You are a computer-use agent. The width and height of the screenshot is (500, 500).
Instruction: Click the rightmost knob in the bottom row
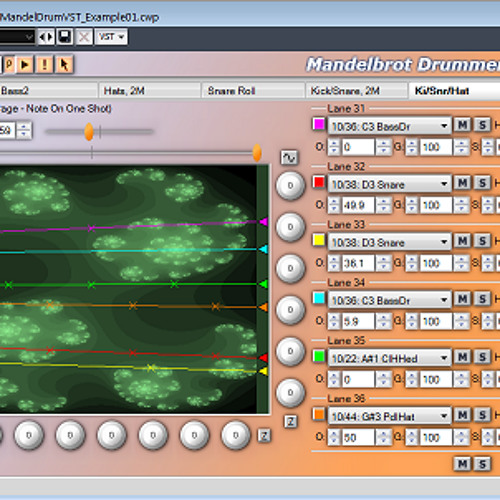(236, 435)
